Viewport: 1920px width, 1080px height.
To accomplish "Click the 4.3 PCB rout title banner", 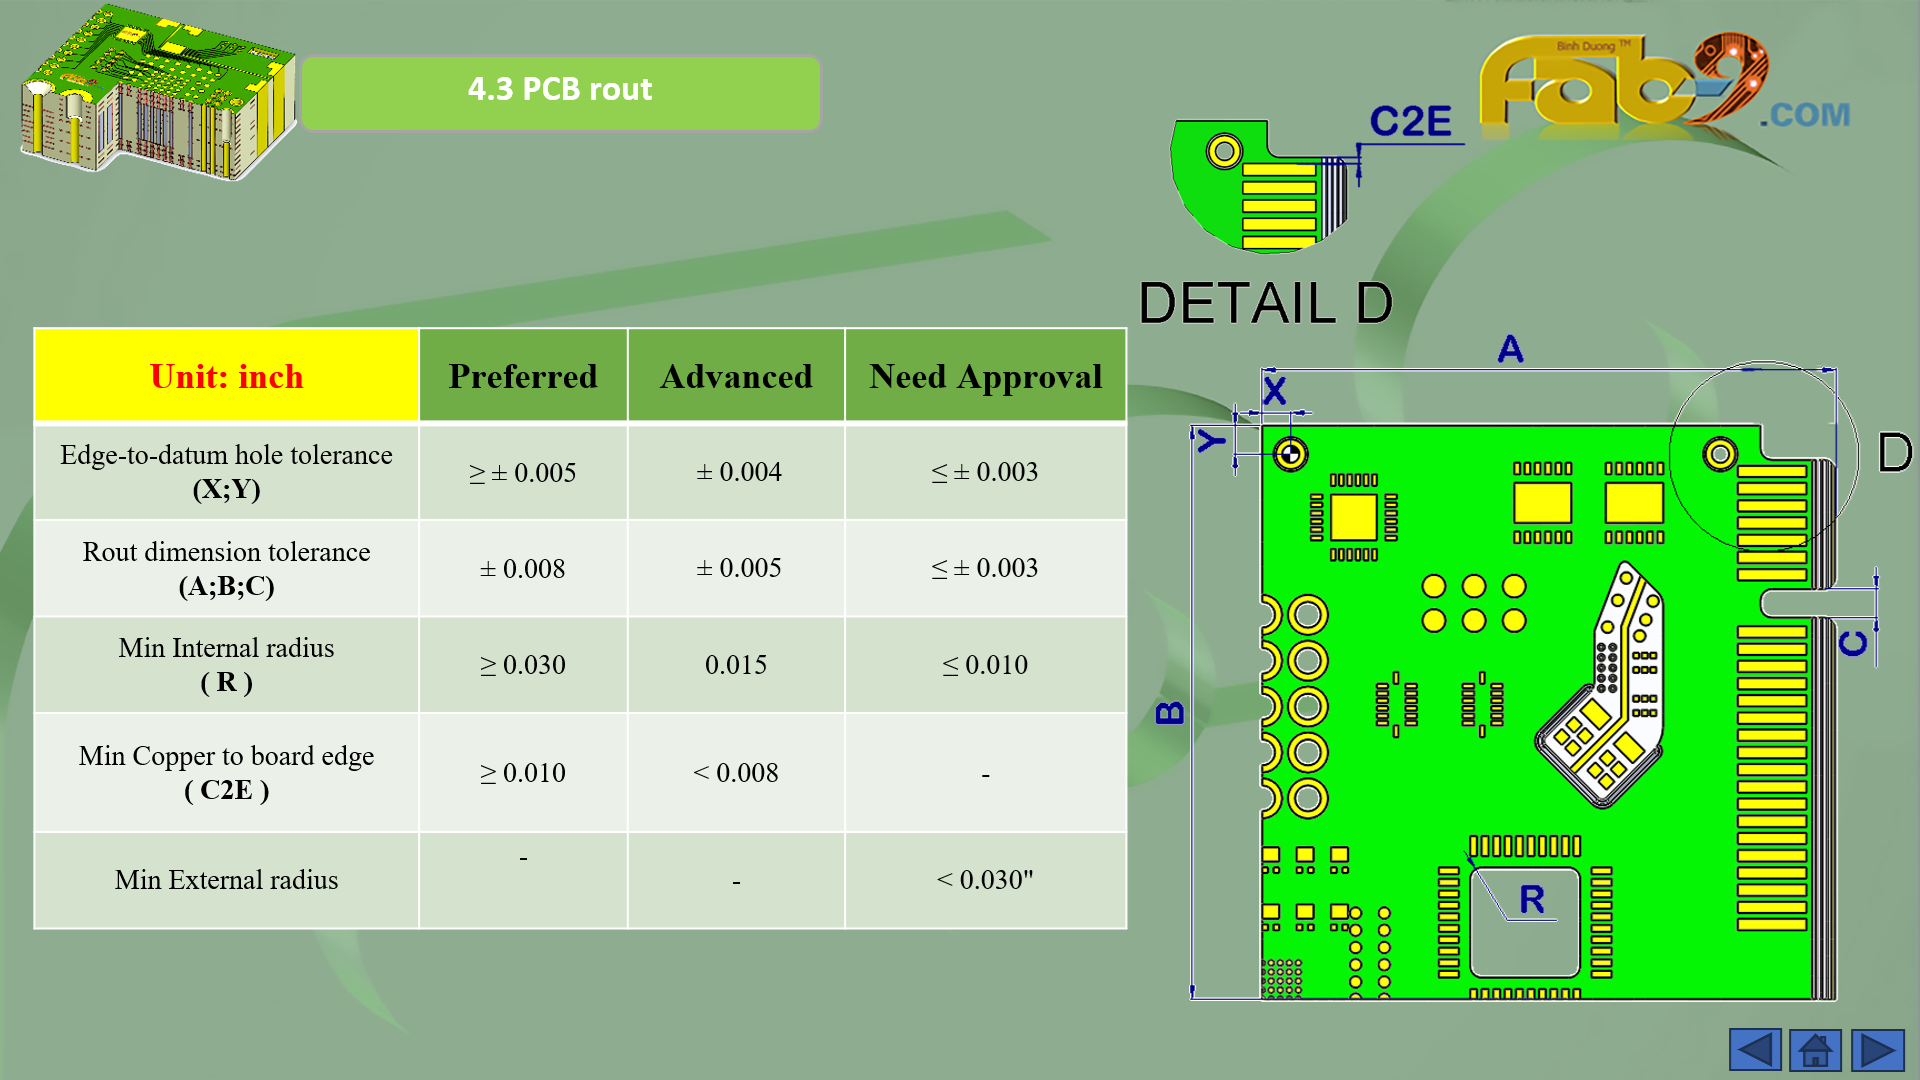I will point(560,91).
